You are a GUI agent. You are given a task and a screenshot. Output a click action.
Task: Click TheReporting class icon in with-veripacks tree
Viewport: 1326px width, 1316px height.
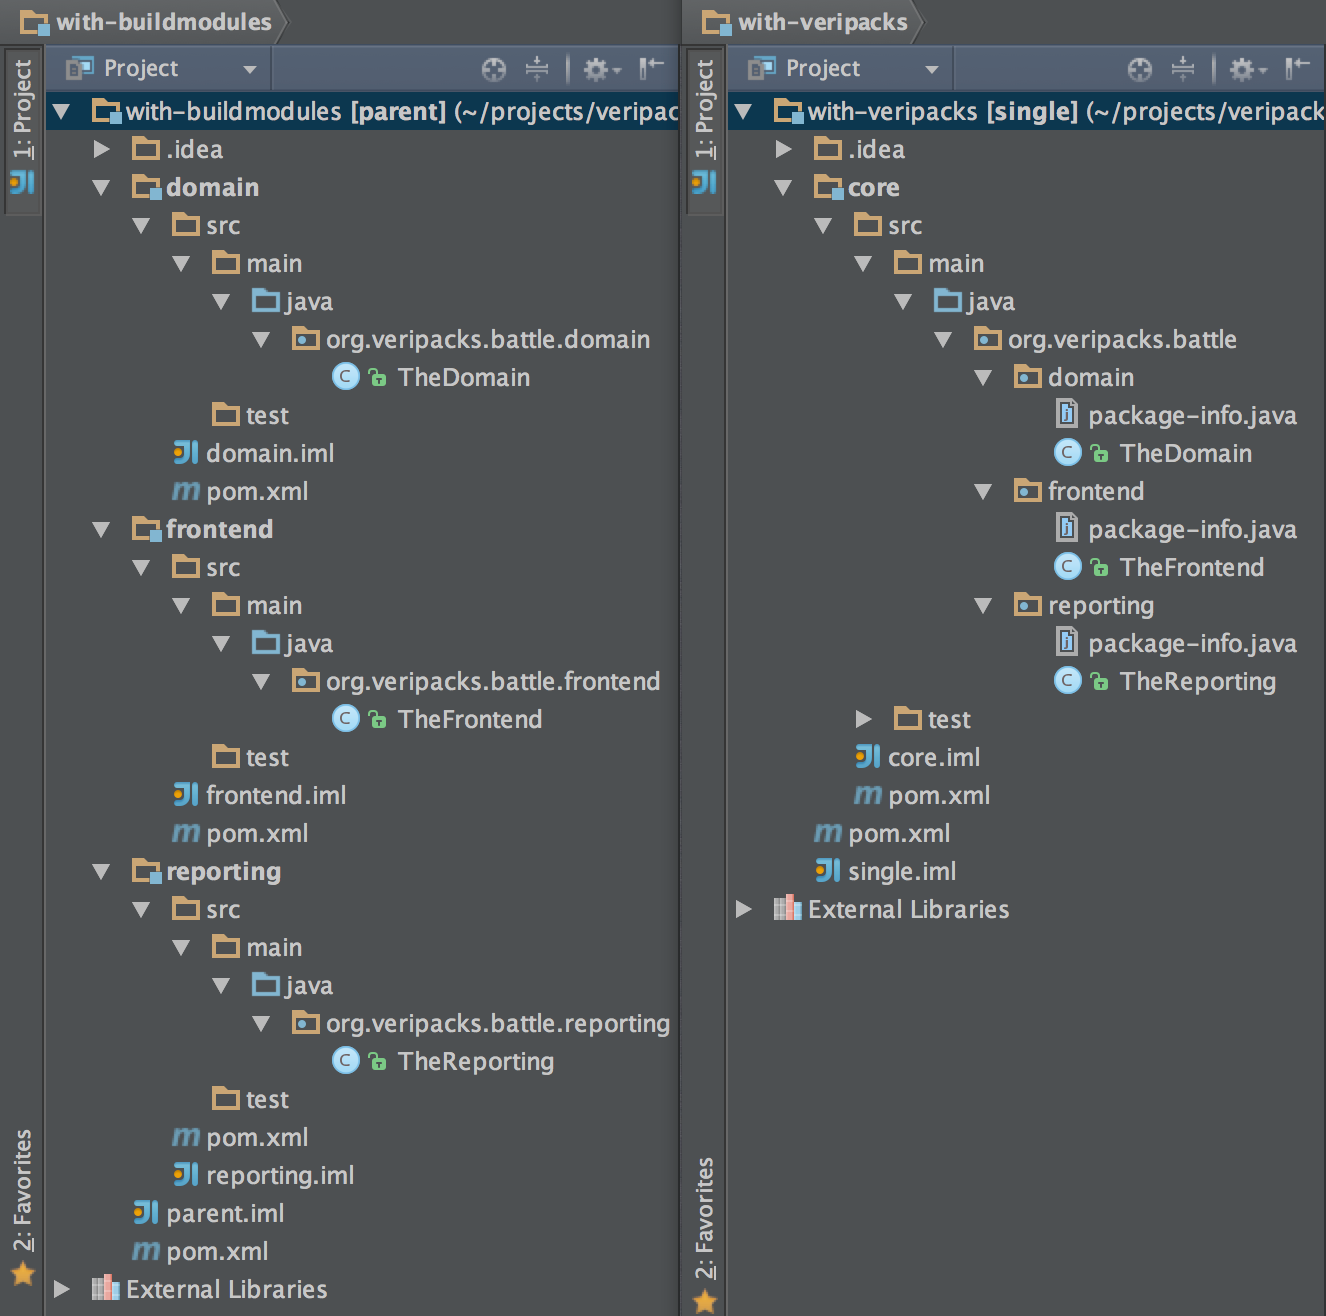click(x=1067, y=681)
